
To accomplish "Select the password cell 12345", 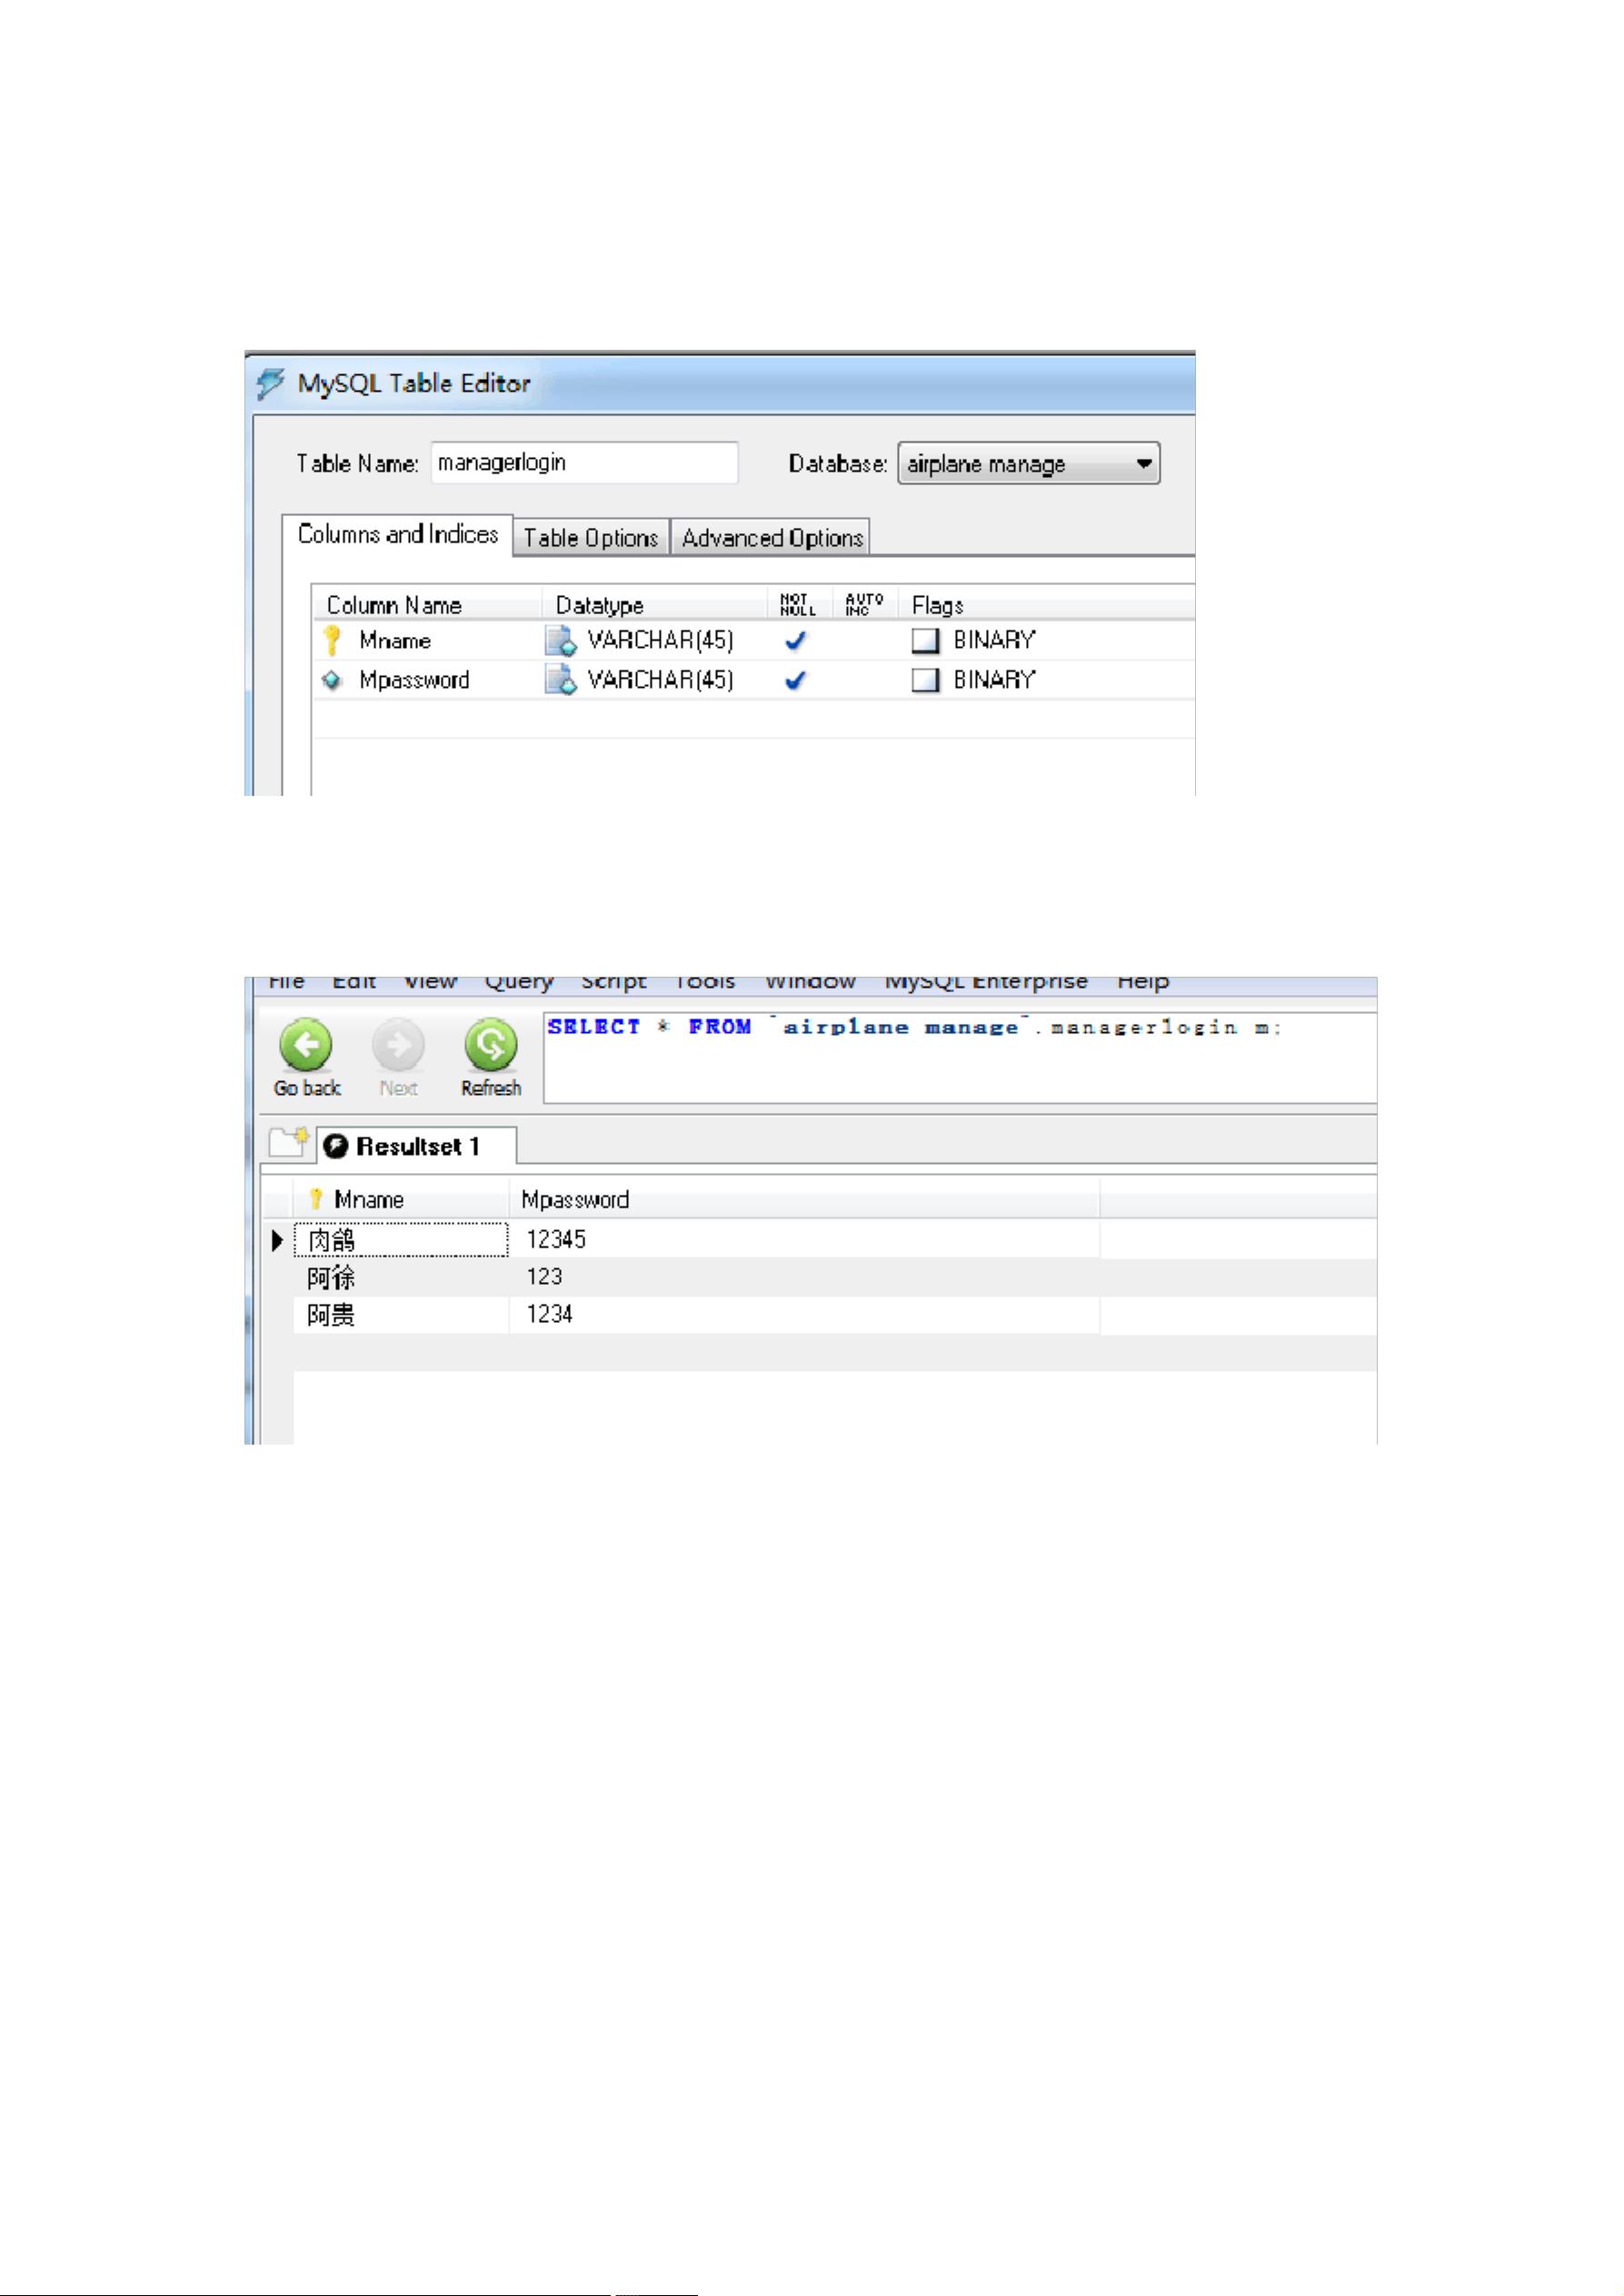I will tap(805, 1240).
